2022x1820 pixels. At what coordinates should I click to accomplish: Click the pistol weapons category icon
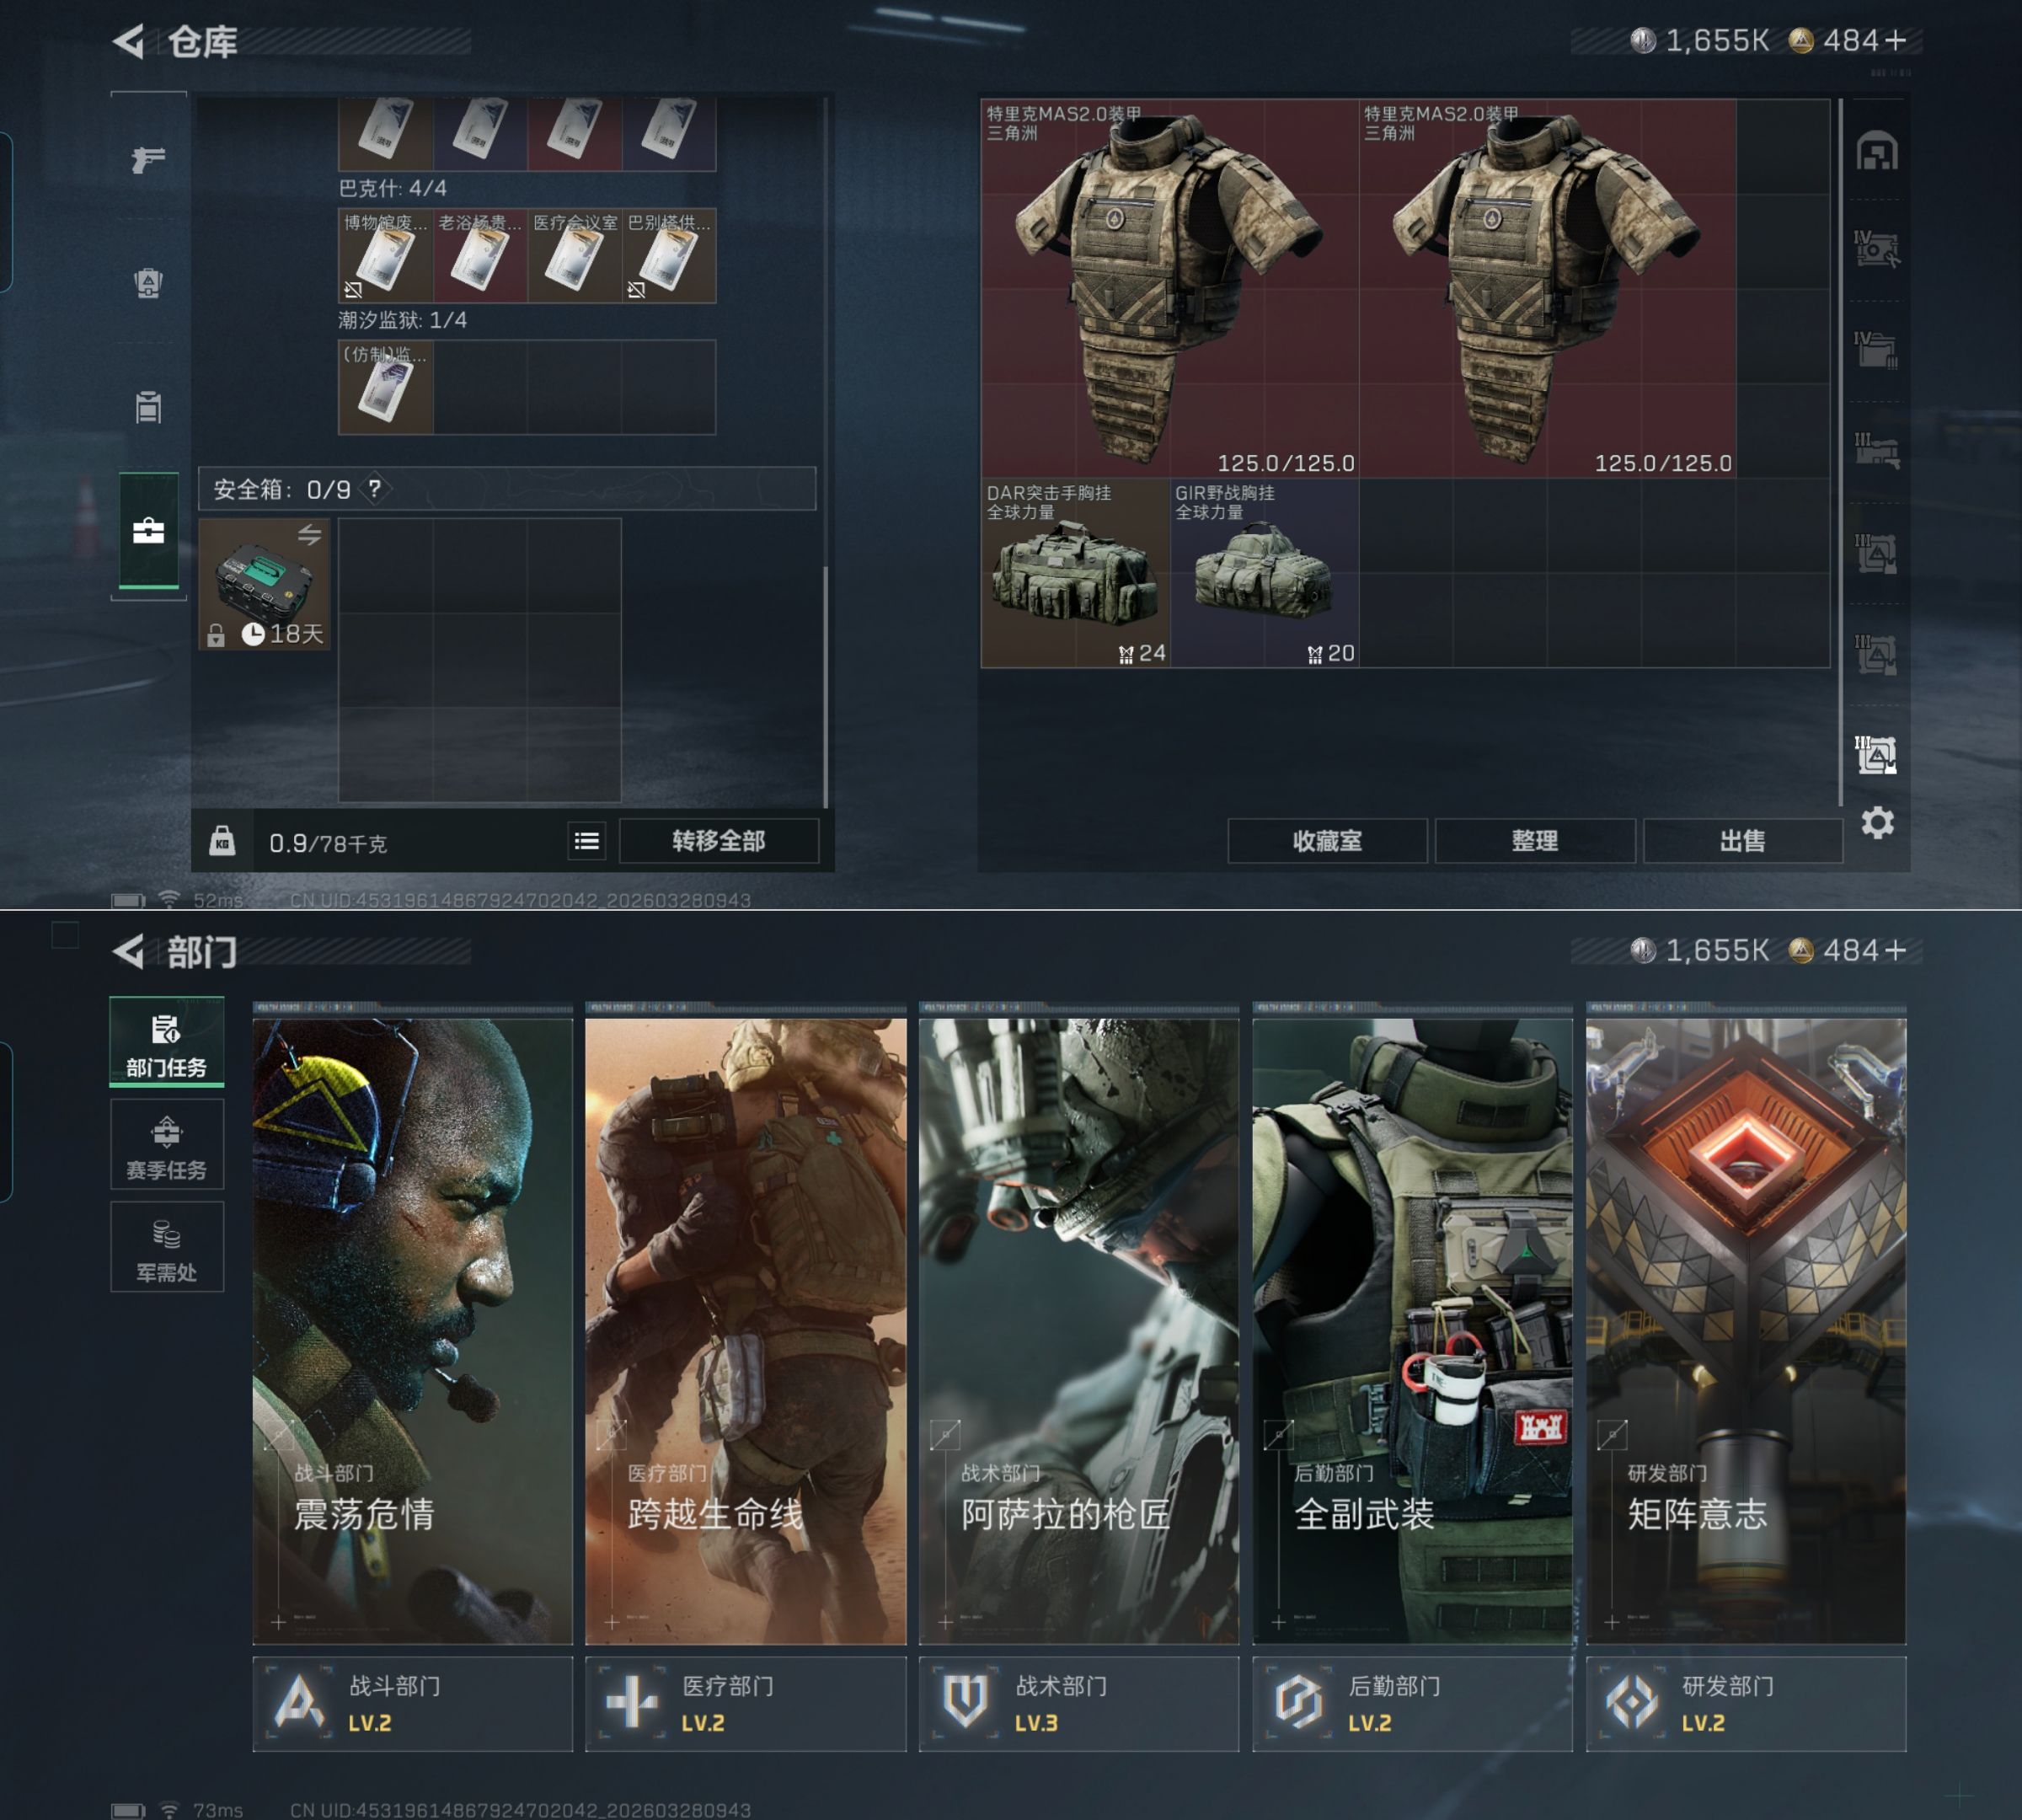coord(148,158)
